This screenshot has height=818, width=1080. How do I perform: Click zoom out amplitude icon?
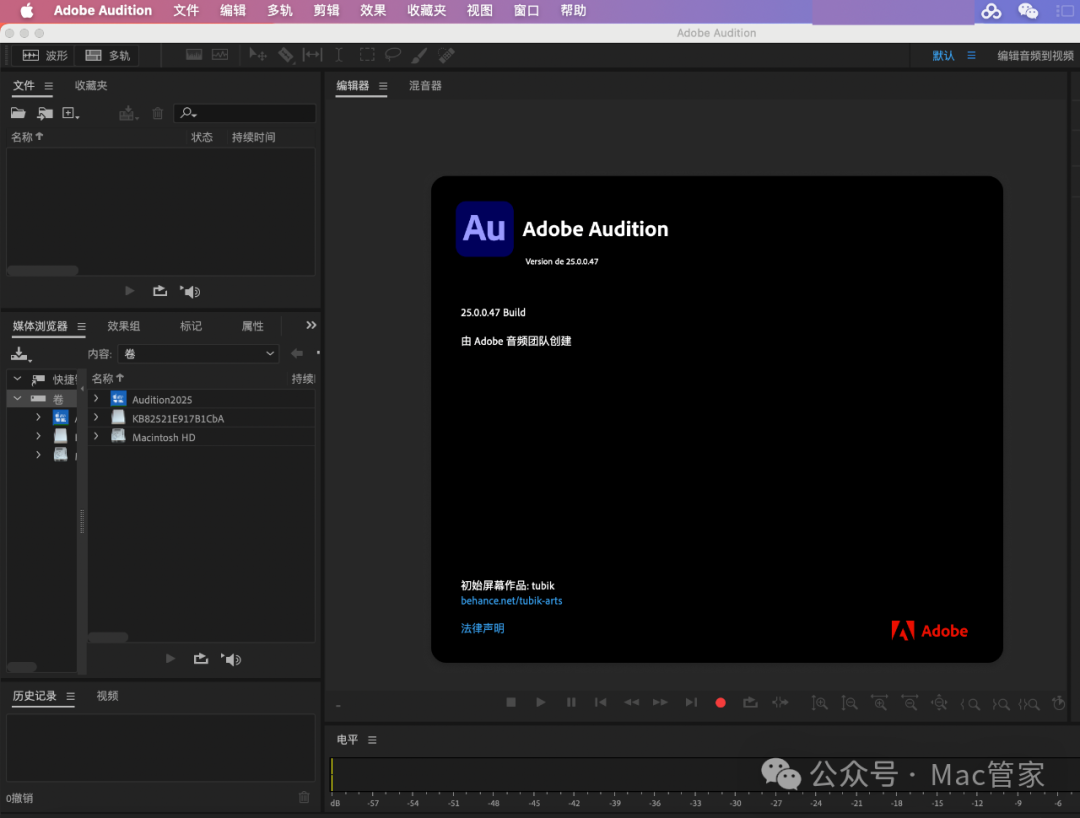849,703
